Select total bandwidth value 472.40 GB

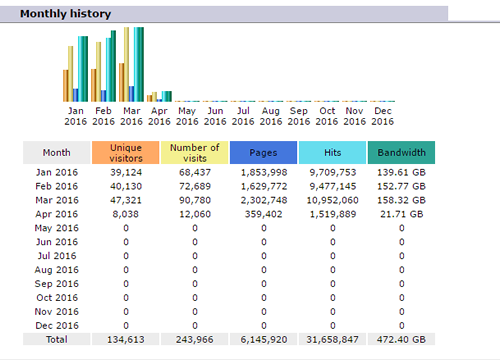(x=401, y=339)
